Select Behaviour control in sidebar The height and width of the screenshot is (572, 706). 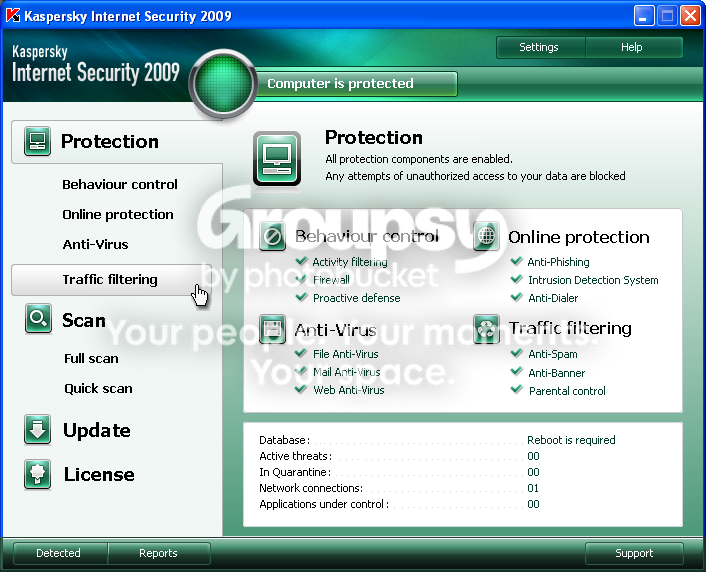pyautogui.click(x=120, y=184)
